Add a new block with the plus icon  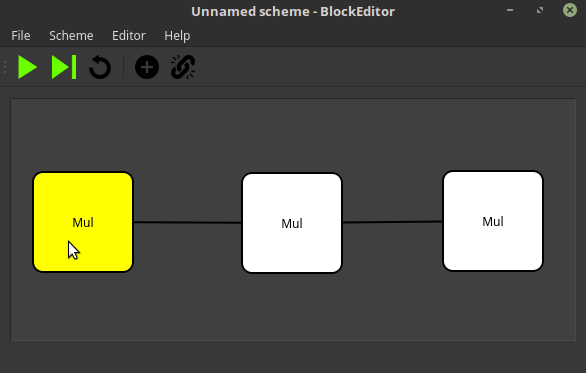[x=147, y=67]
